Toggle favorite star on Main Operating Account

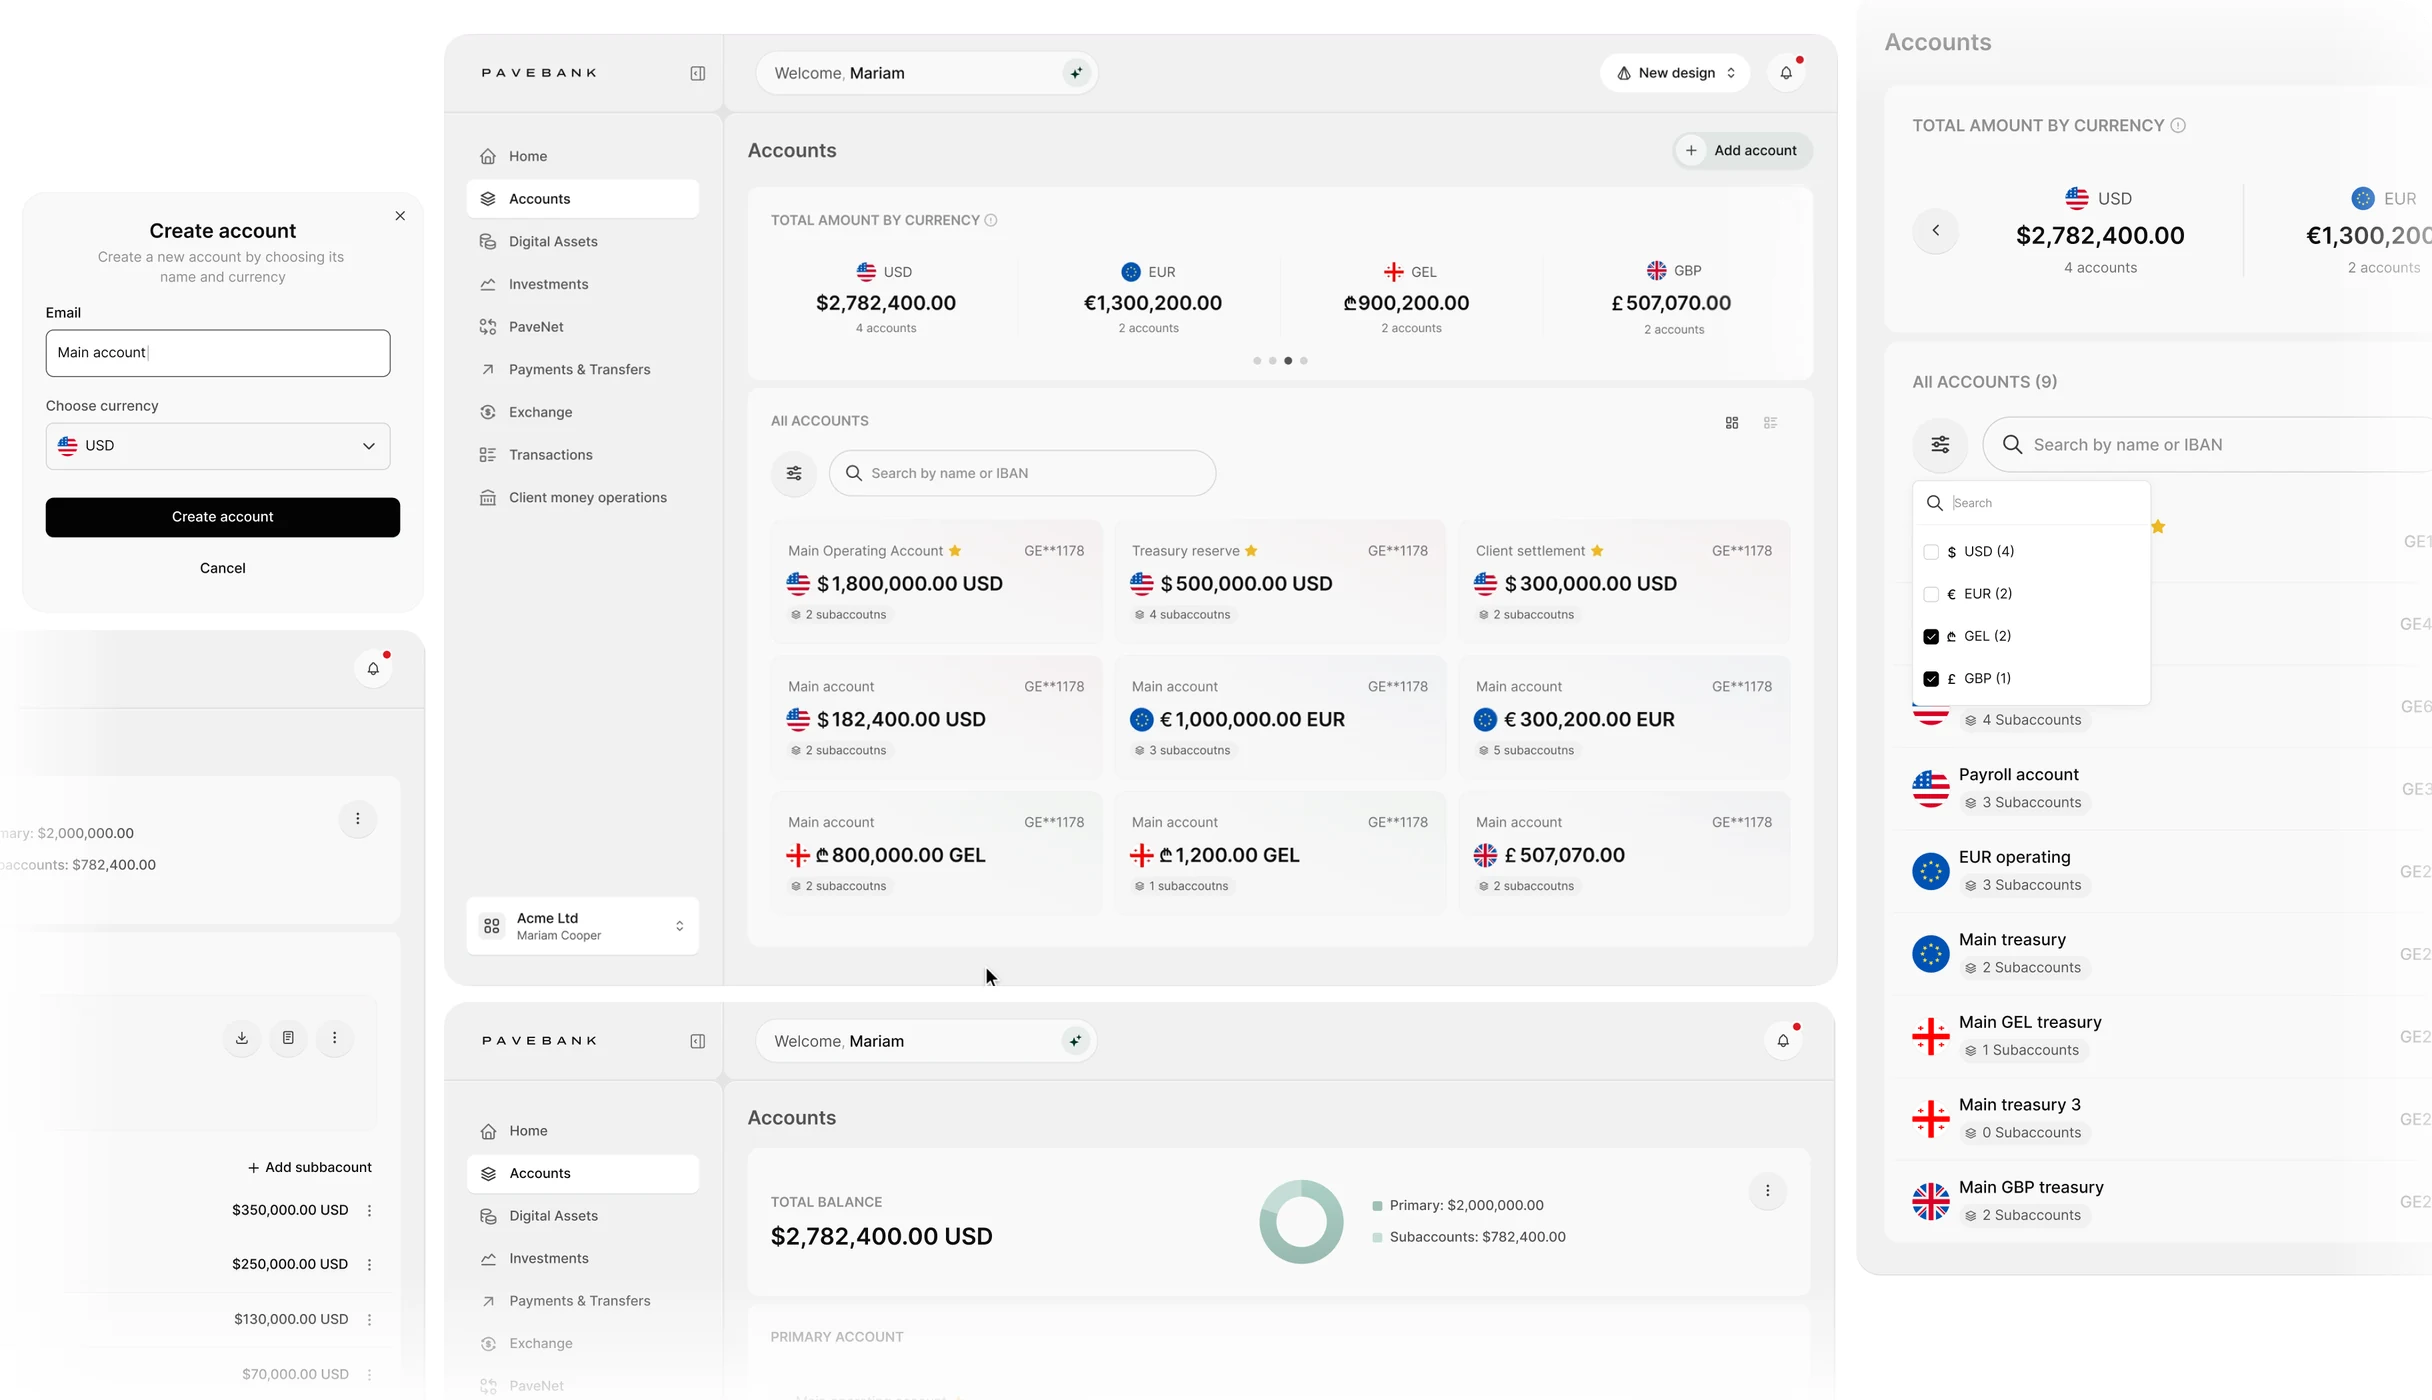tap(955, 551)
